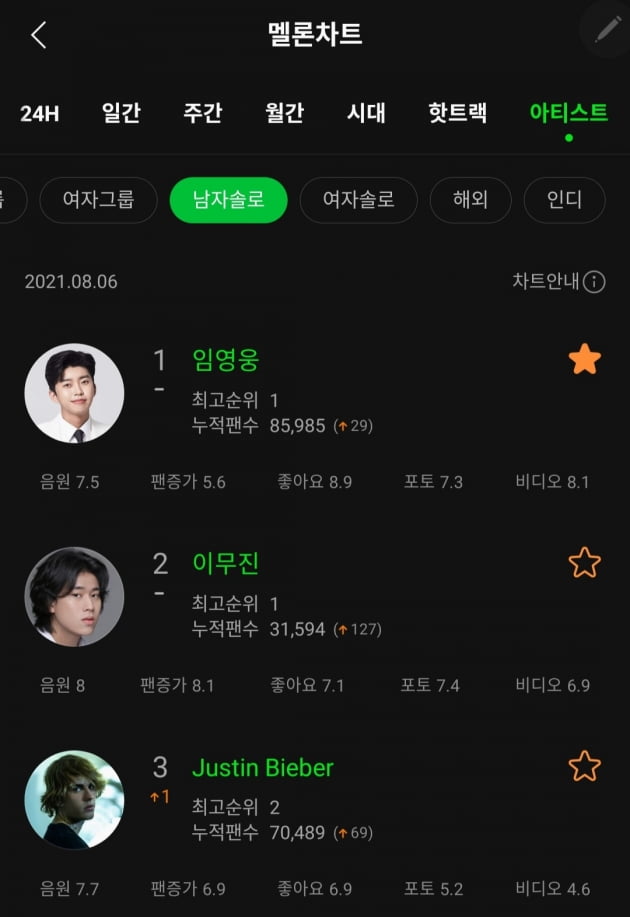Switch to the 주간 chart tab
This screenshot has height=917, width=630.
[x=203, y=114]
